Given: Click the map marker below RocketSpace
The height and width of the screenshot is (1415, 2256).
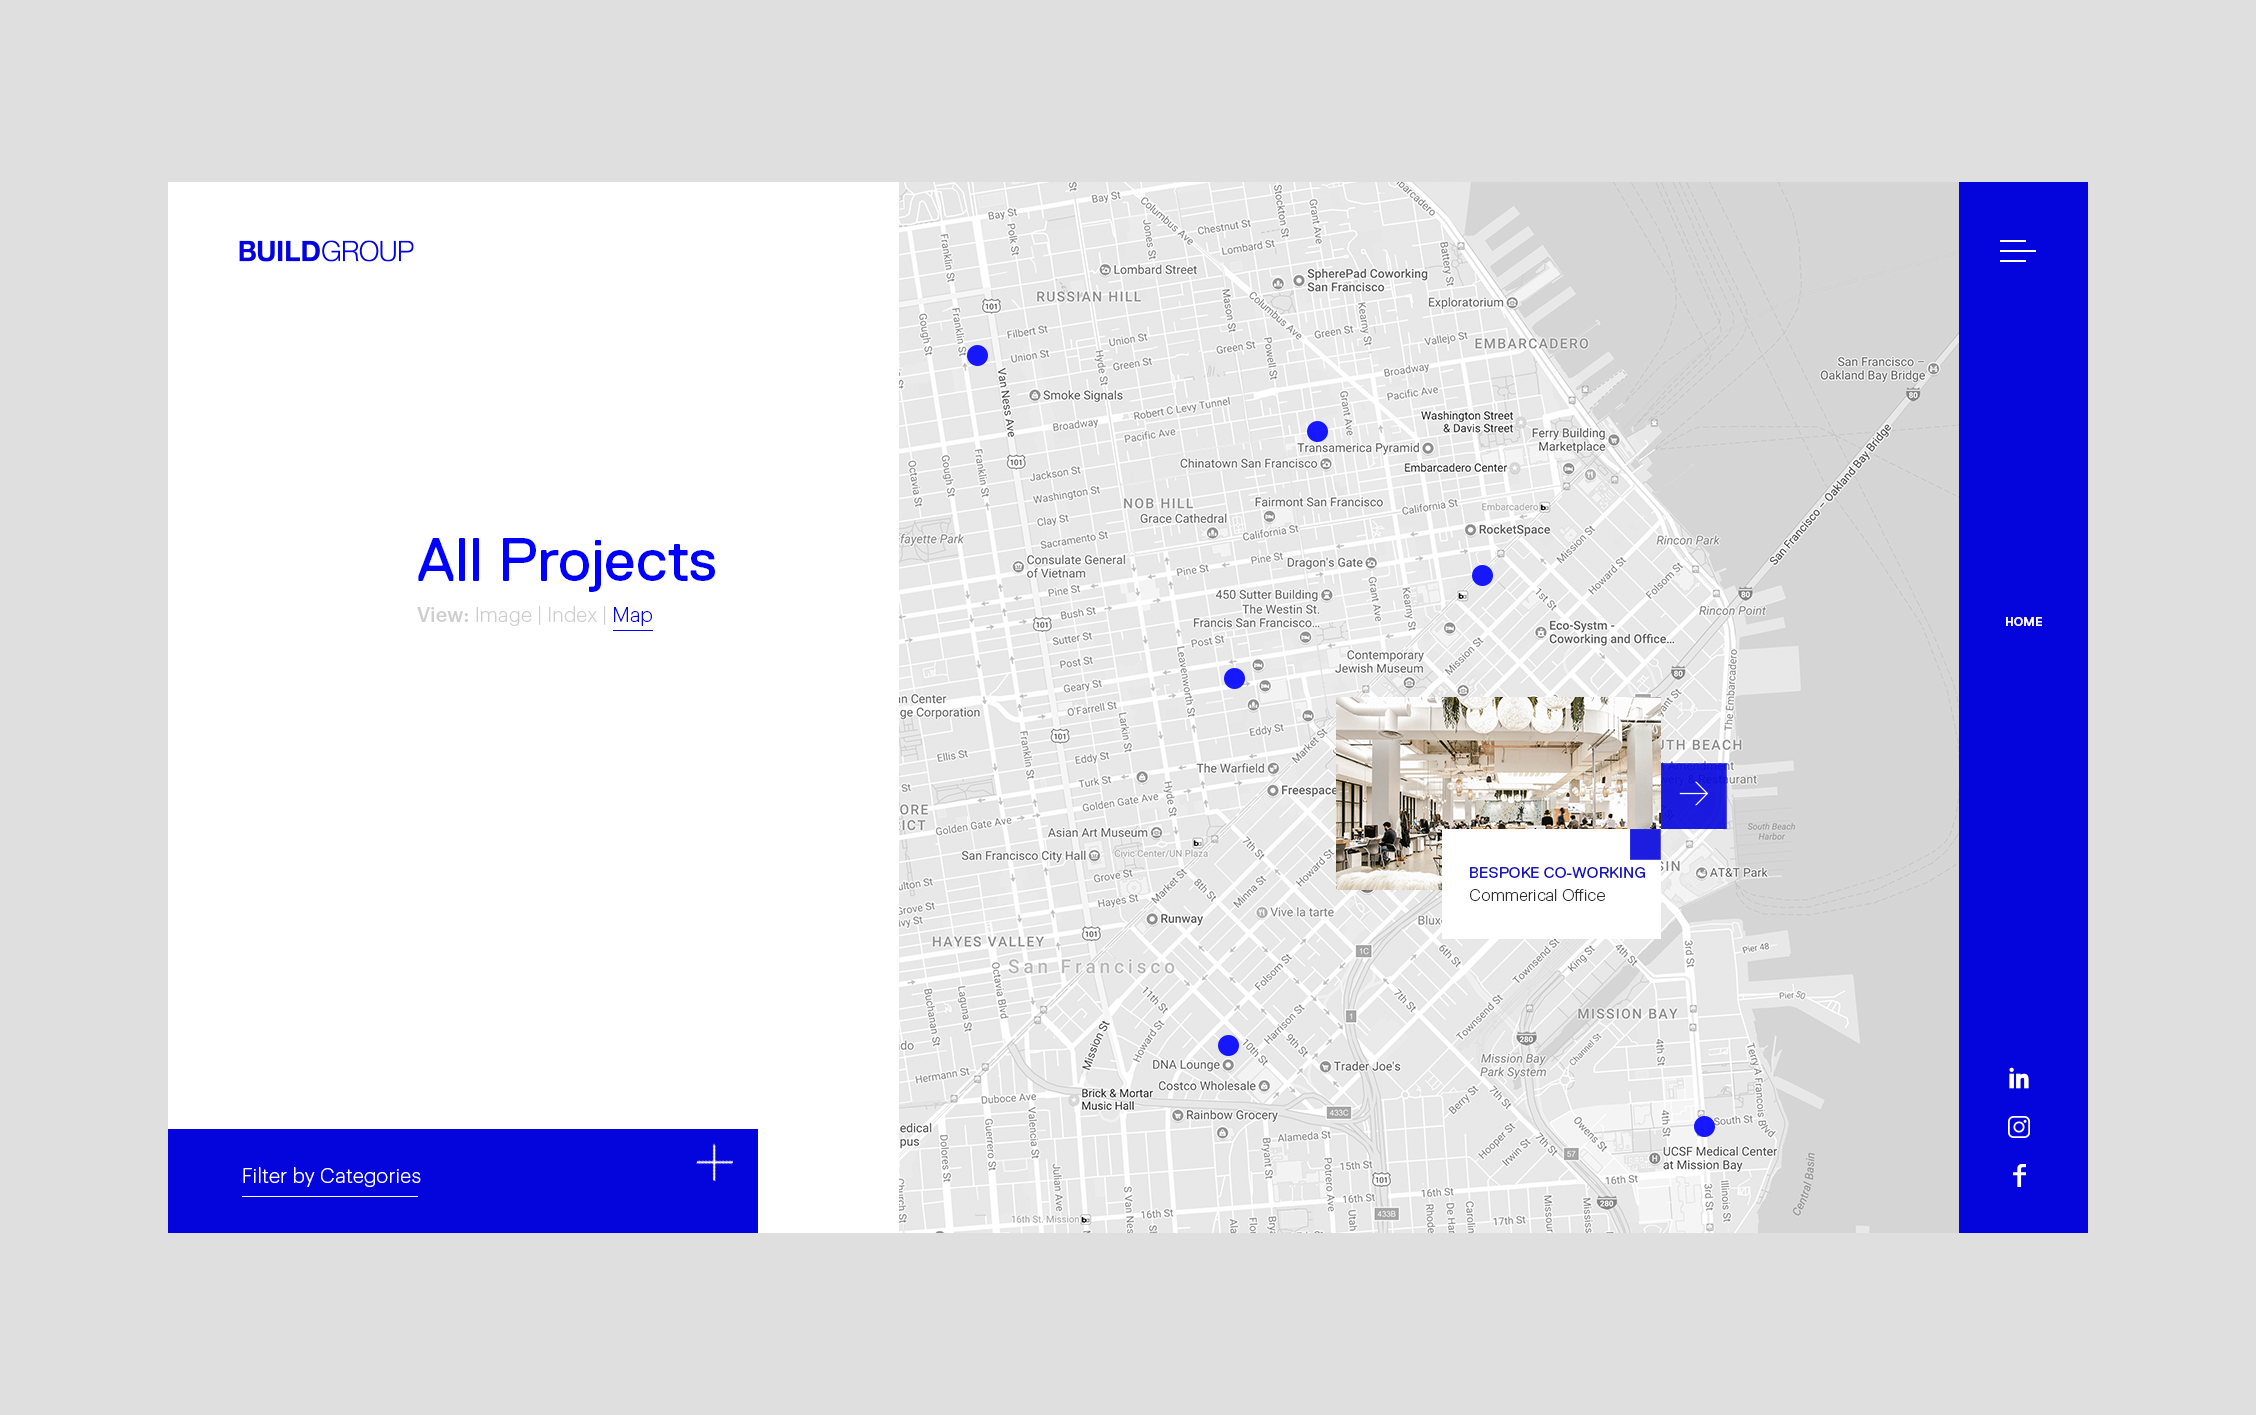Looking at the screenshot, I should pos(1482,575).
